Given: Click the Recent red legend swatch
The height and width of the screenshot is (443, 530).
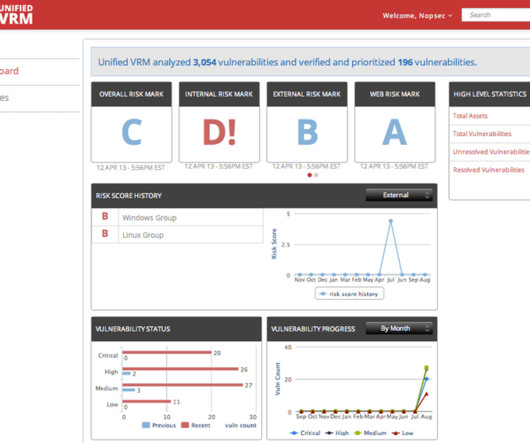Looking at the screenshot, I should click(185, 425).
